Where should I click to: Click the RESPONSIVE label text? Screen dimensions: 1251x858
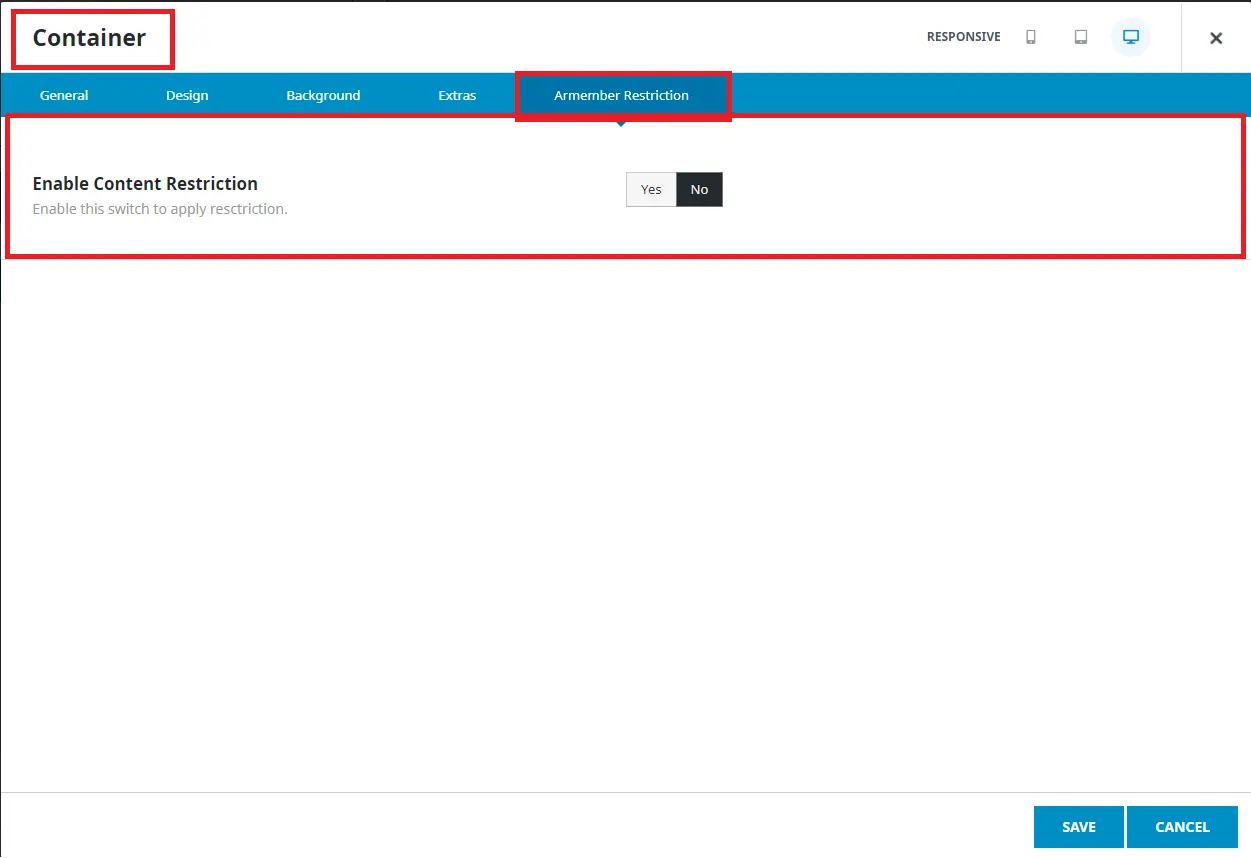tap(963, 37)
